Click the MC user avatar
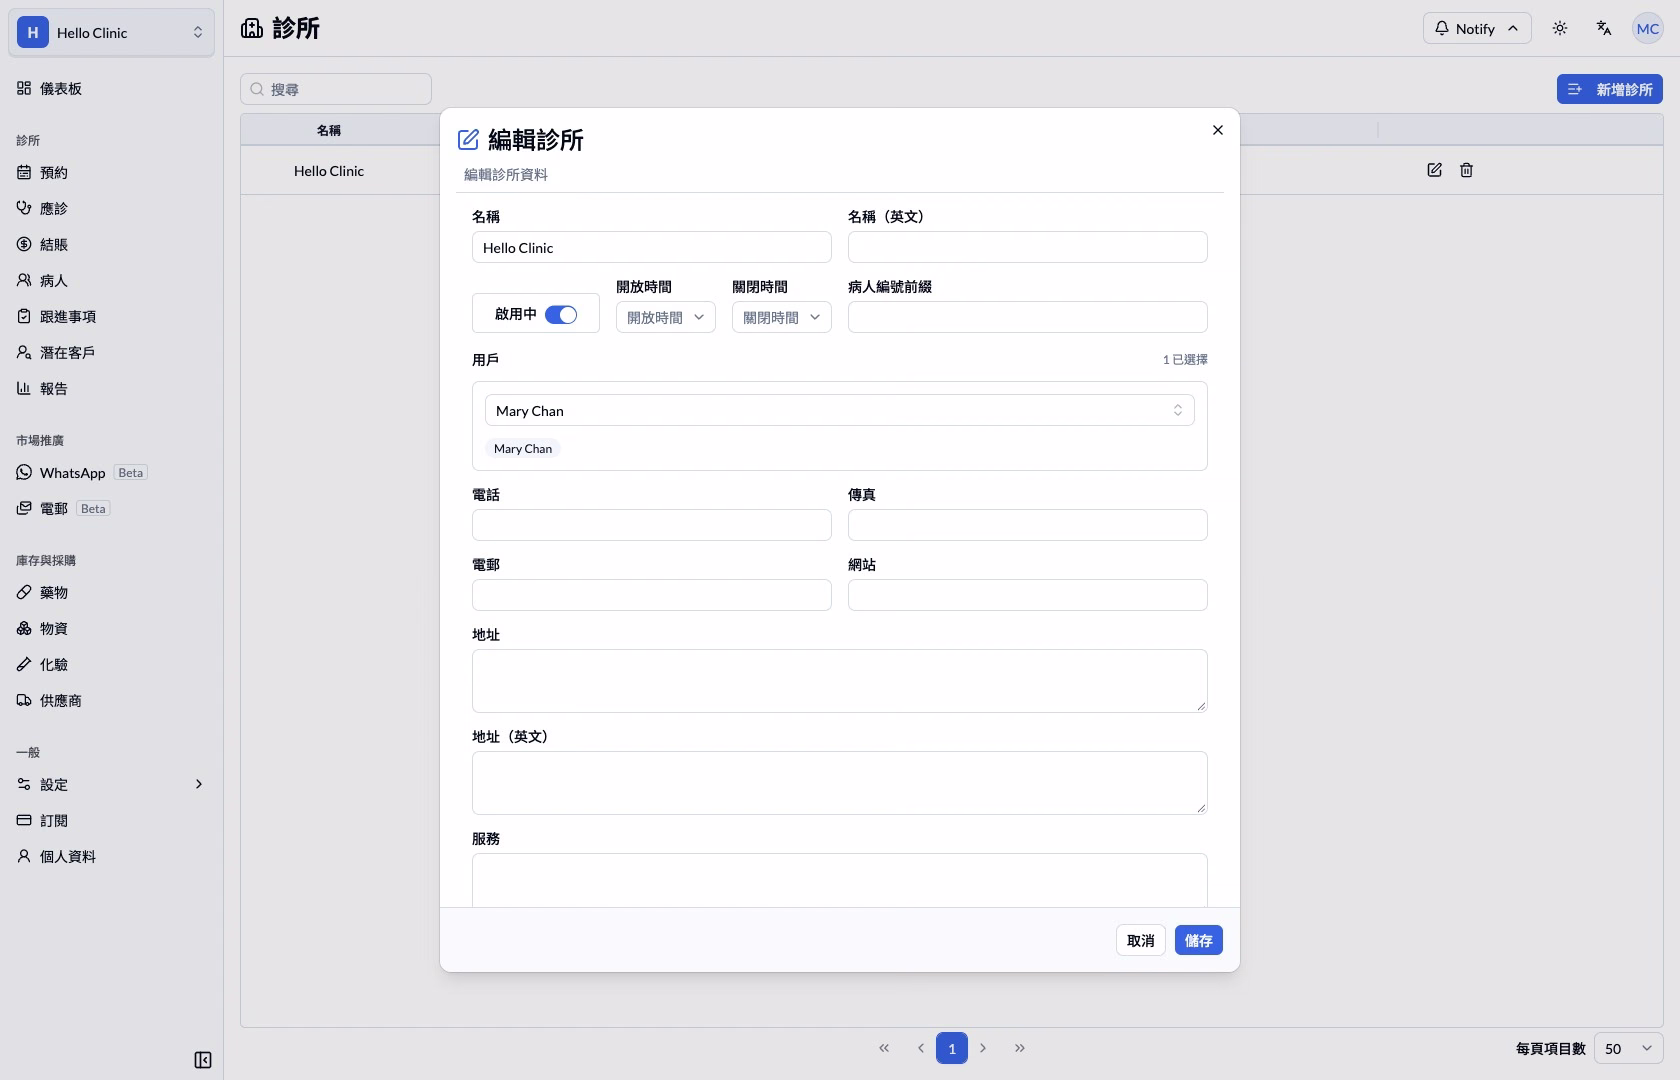The width and height of the screenshot is (1680, 1080). pyautogui.click(x=1648, y=28)
